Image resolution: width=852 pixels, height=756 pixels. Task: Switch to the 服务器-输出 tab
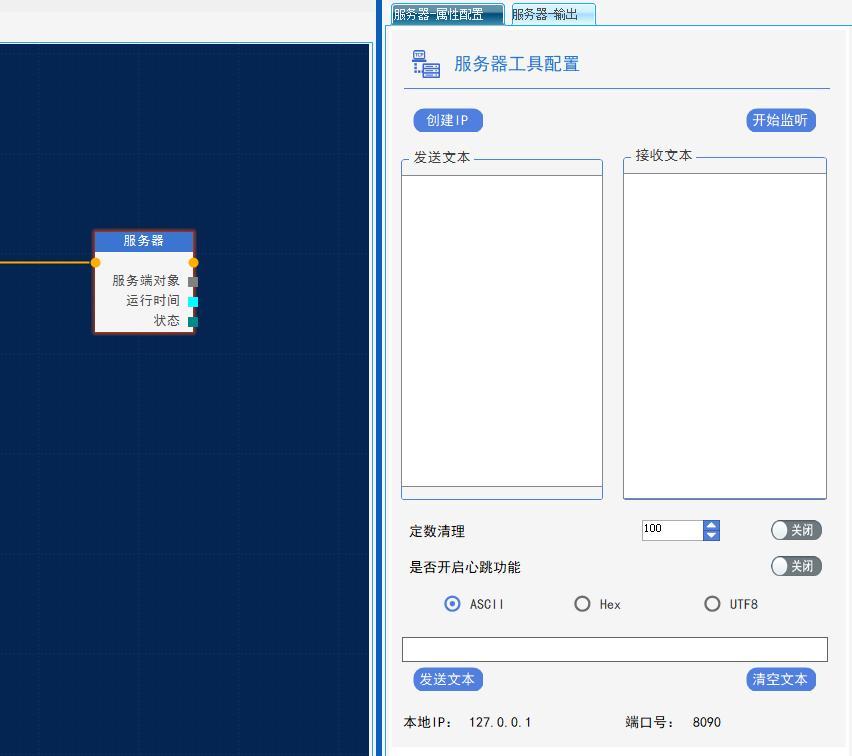(549, 14)
